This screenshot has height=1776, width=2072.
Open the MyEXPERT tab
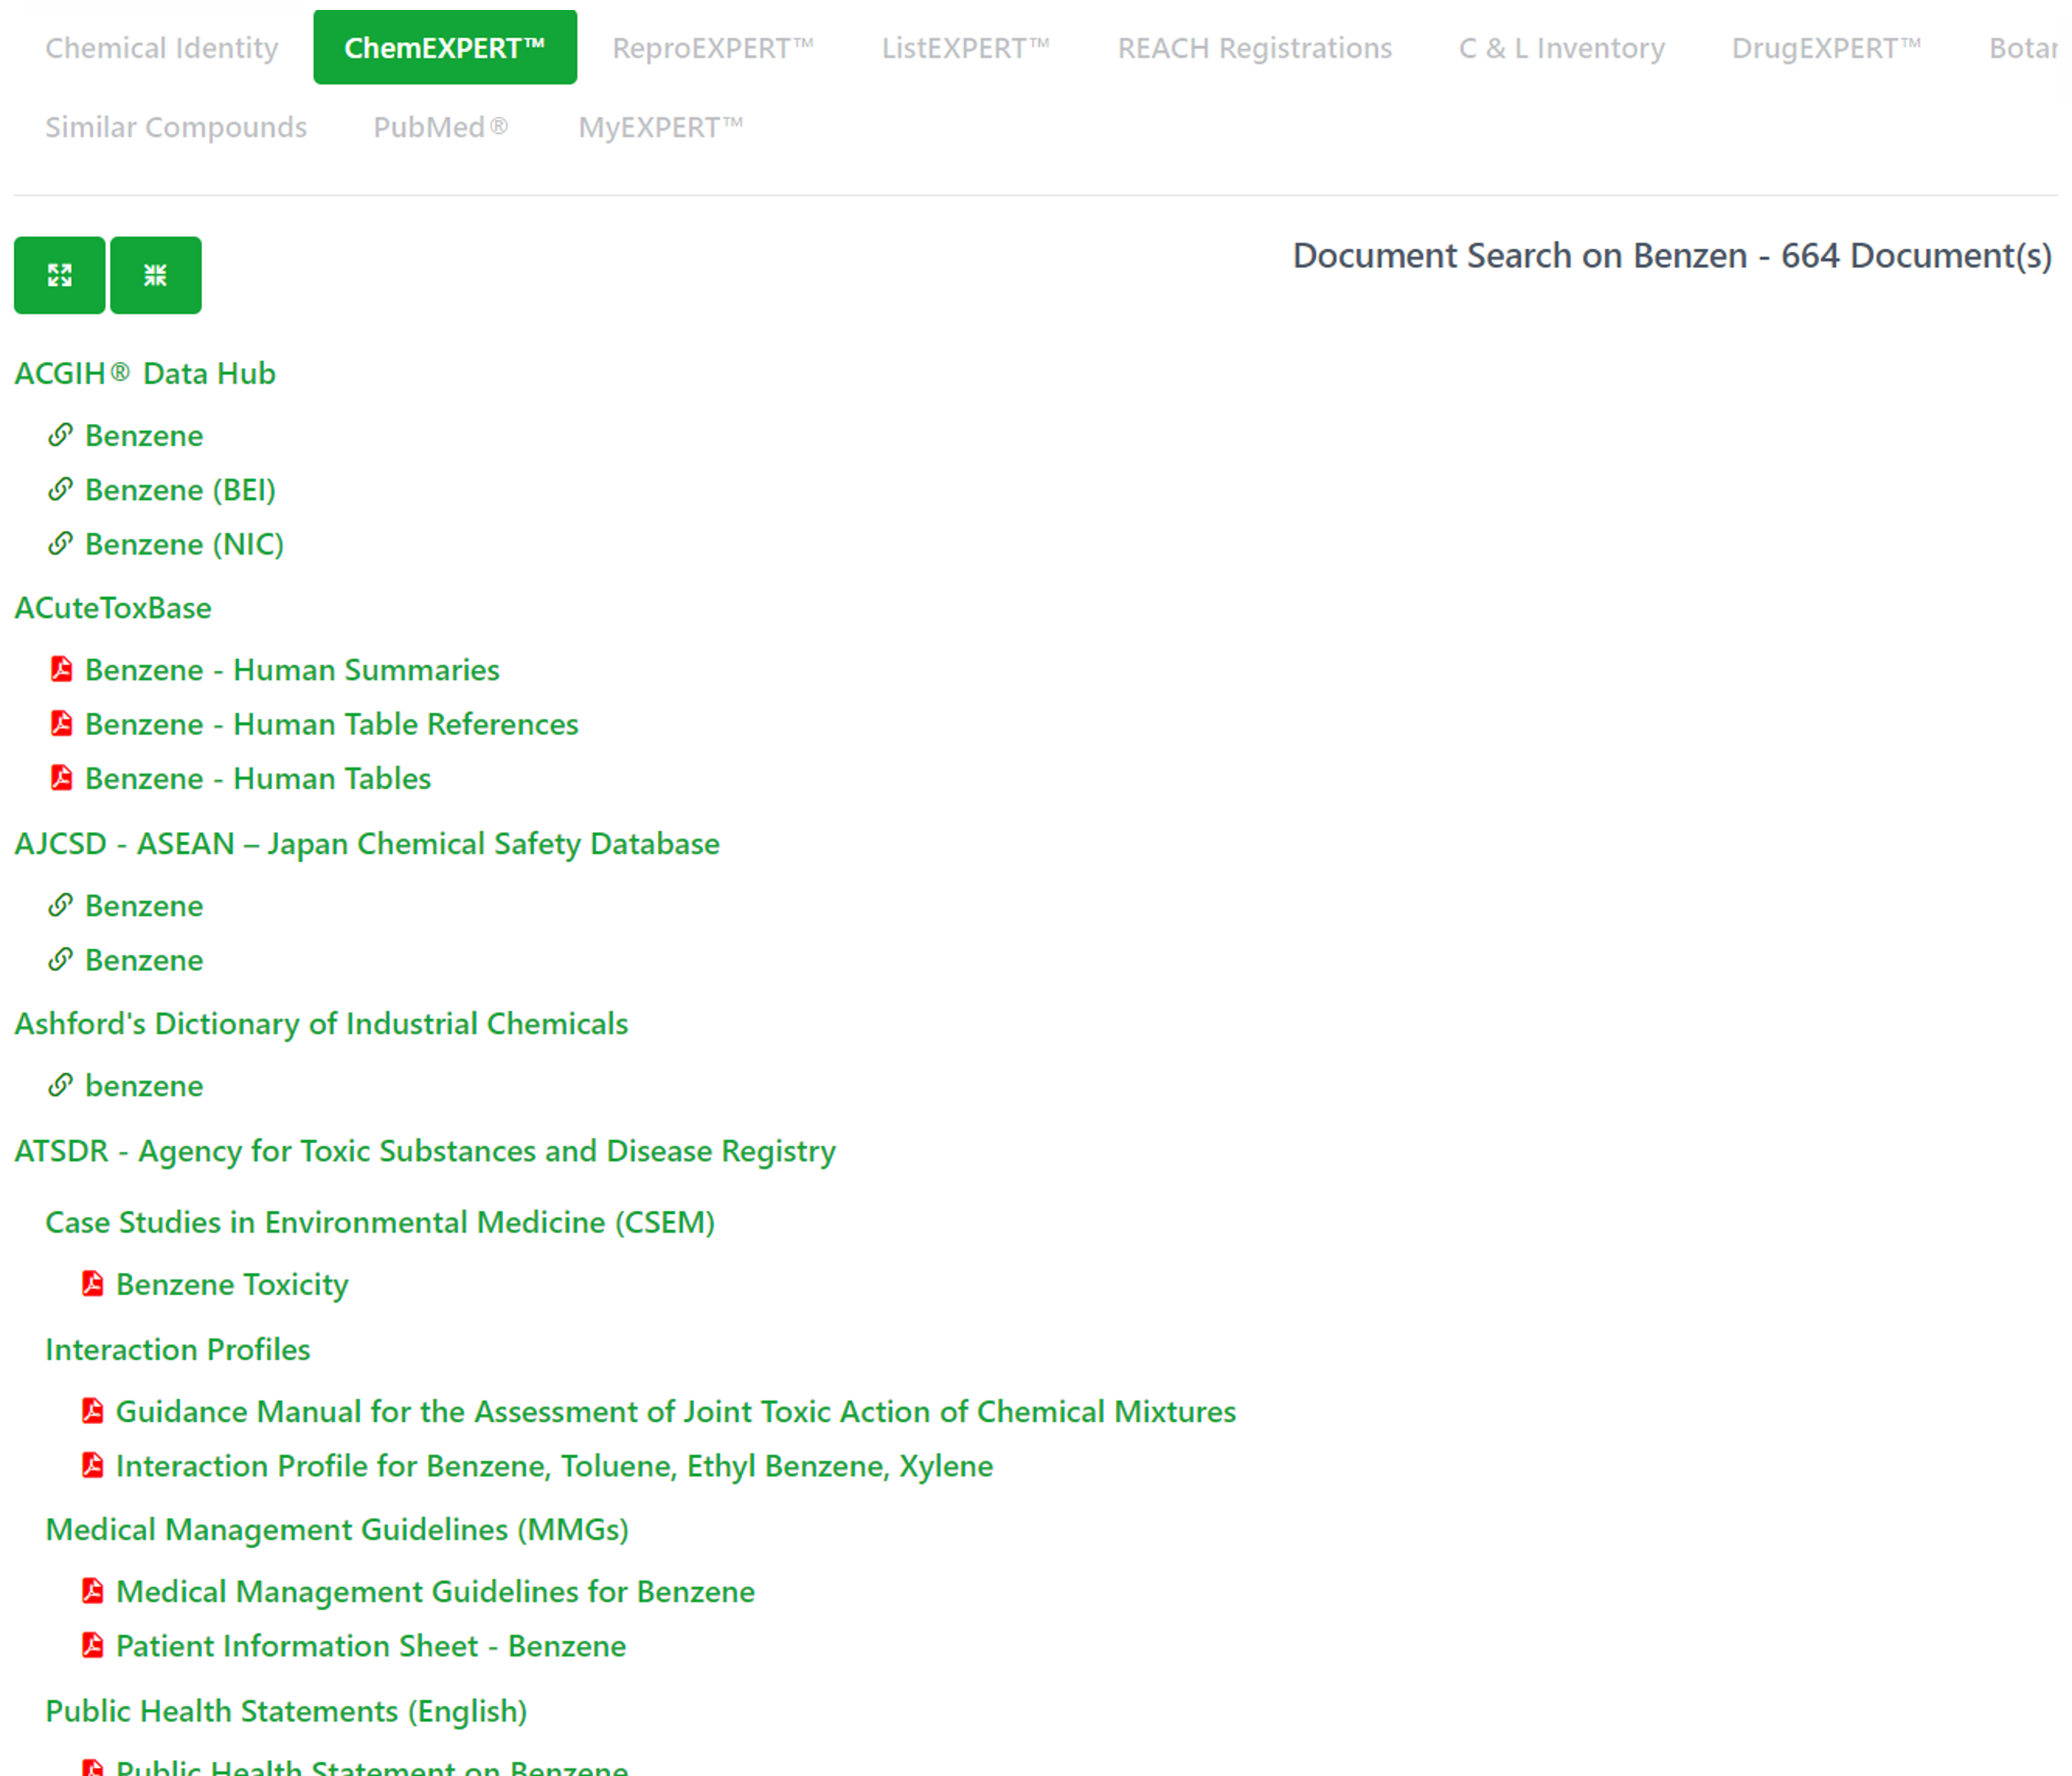[661, 127]
